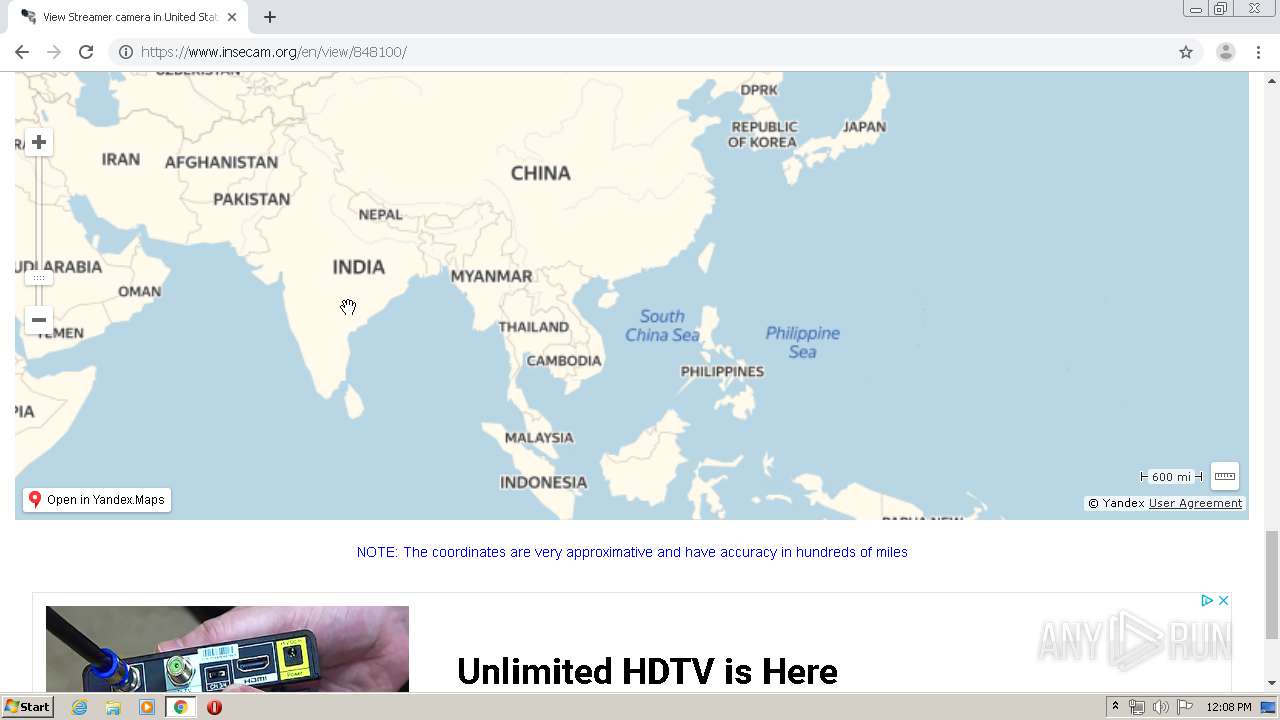Click the MYANMAR label on the map
This screenshot has height=720, width=1280.
point(491,276)
